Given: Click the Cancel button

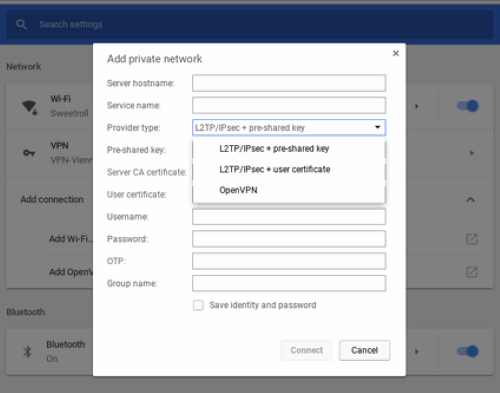Looking at the screenshot, I should point(364,350).
